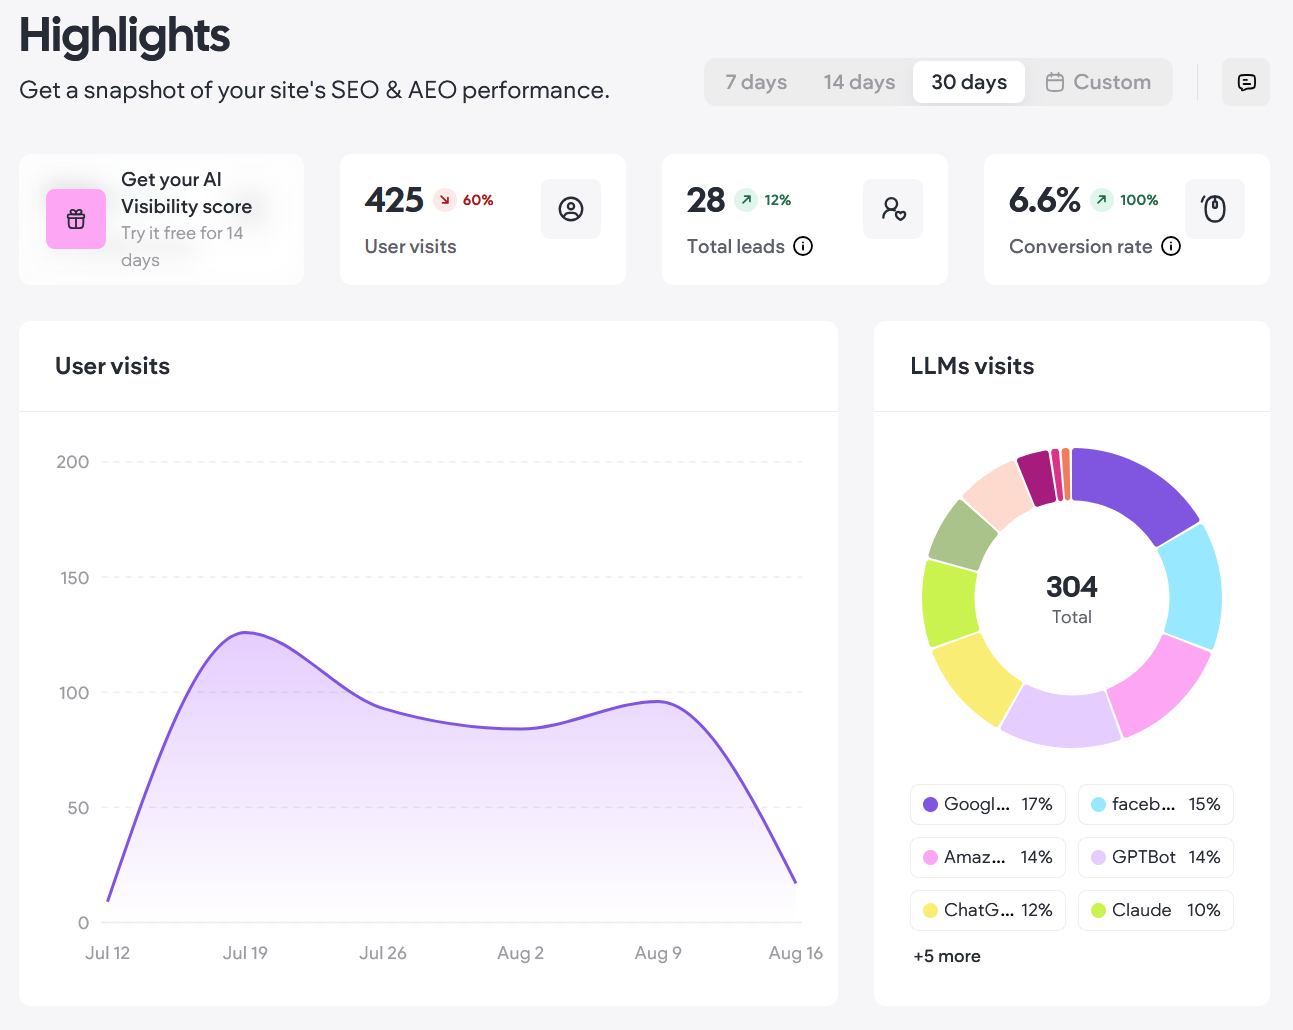The height and width of the screenshot is (1030, 1293).
Task: Click the sage green donut segment
Action: [962, 534]
